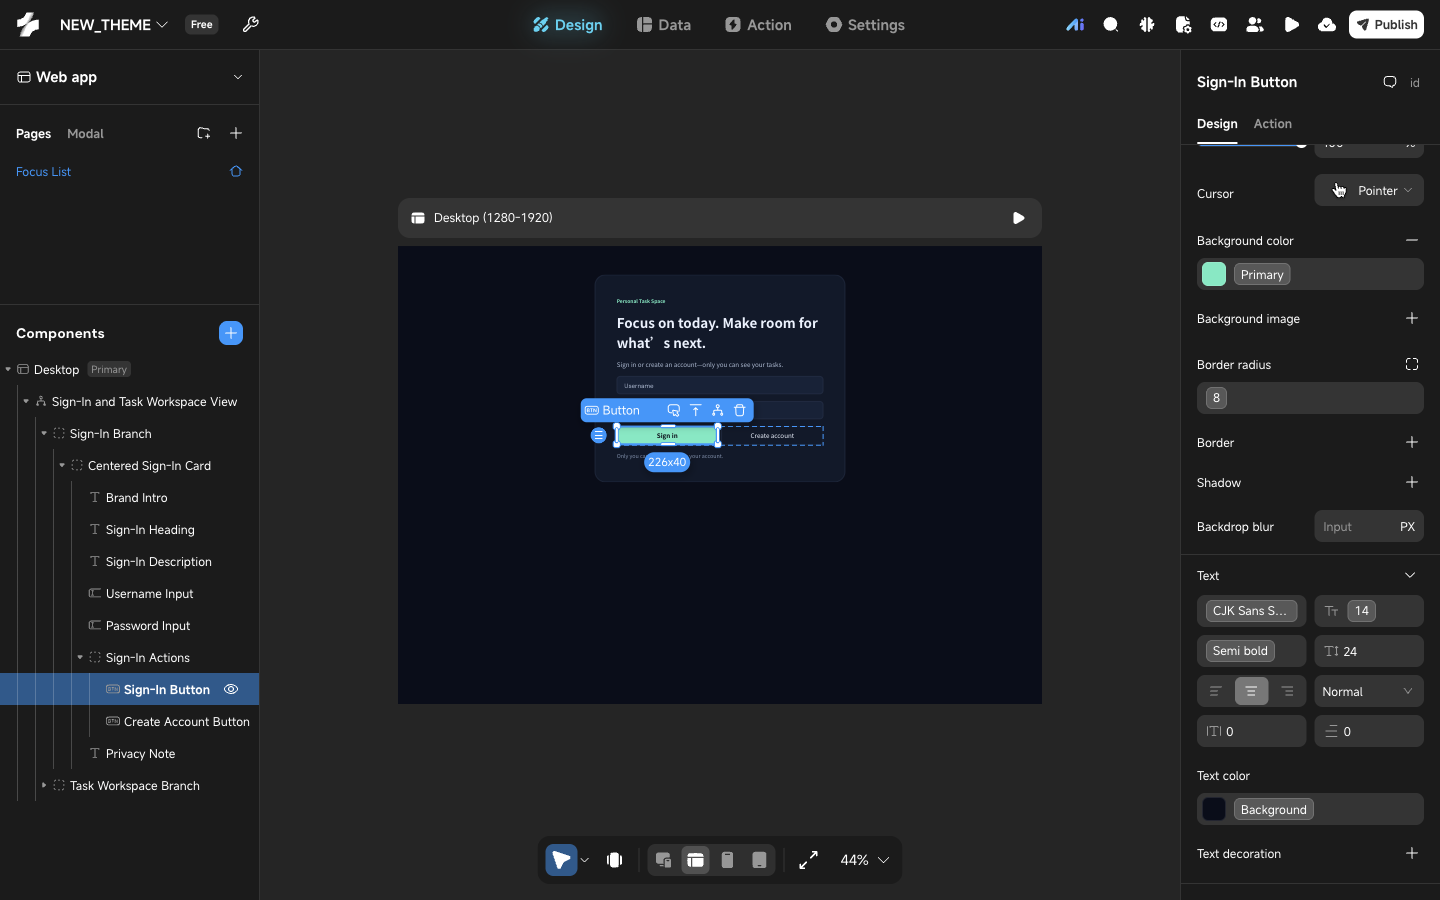The height and width of the screenshot is (900, 1440).
Task: Add a Shadow with its plus button
Action: 1412,482
